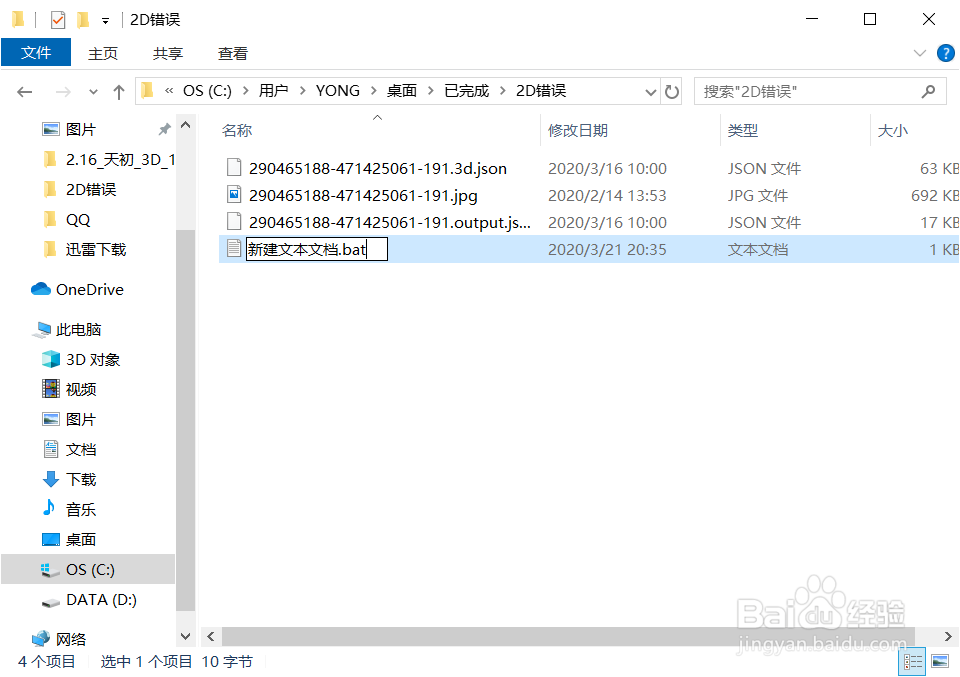Viewport: 960px width, 677px height.
Task: Switch to the 共享 ribbon tab
Action: pyautogui.click(x=168, y=53)
